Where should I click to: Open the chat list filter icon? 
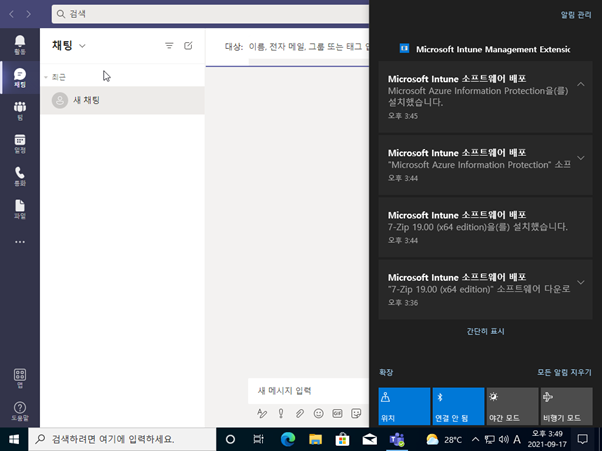[x=169, y=46]
